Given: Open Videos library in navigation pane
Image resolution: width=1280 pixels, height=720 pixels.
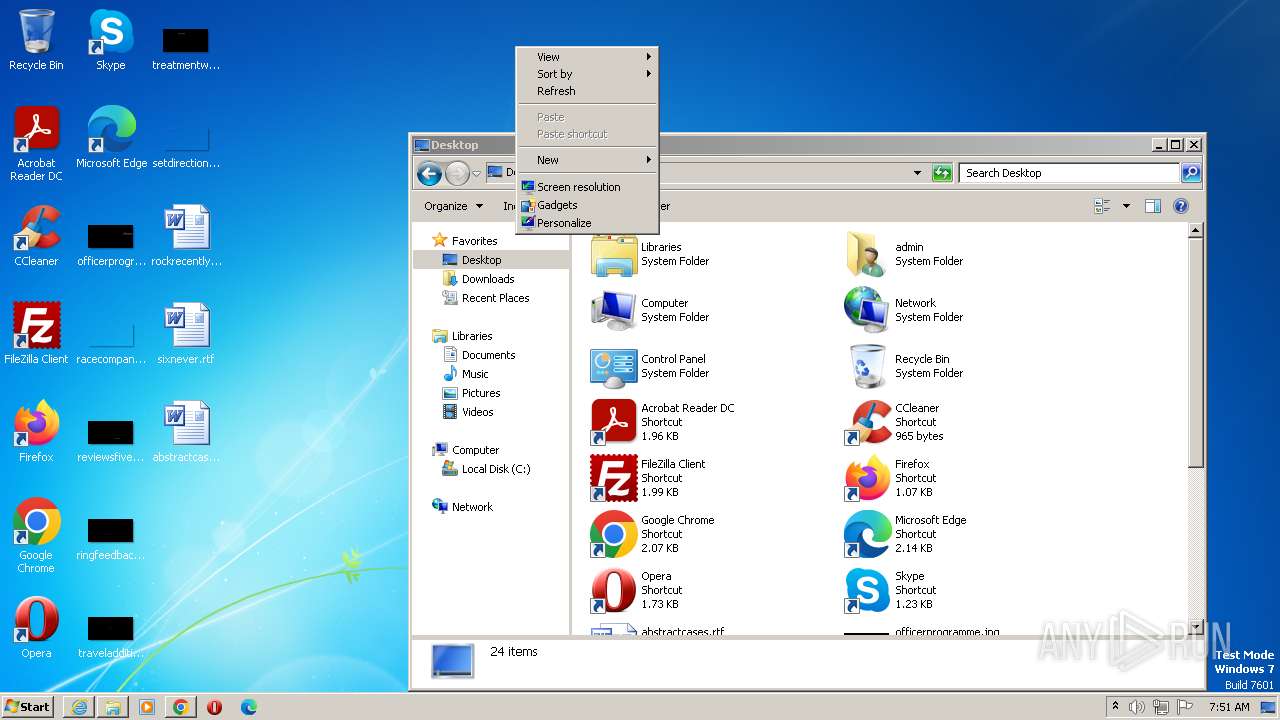Looking at the screenshot, I should pyautogui.click(x=477, y=412).
